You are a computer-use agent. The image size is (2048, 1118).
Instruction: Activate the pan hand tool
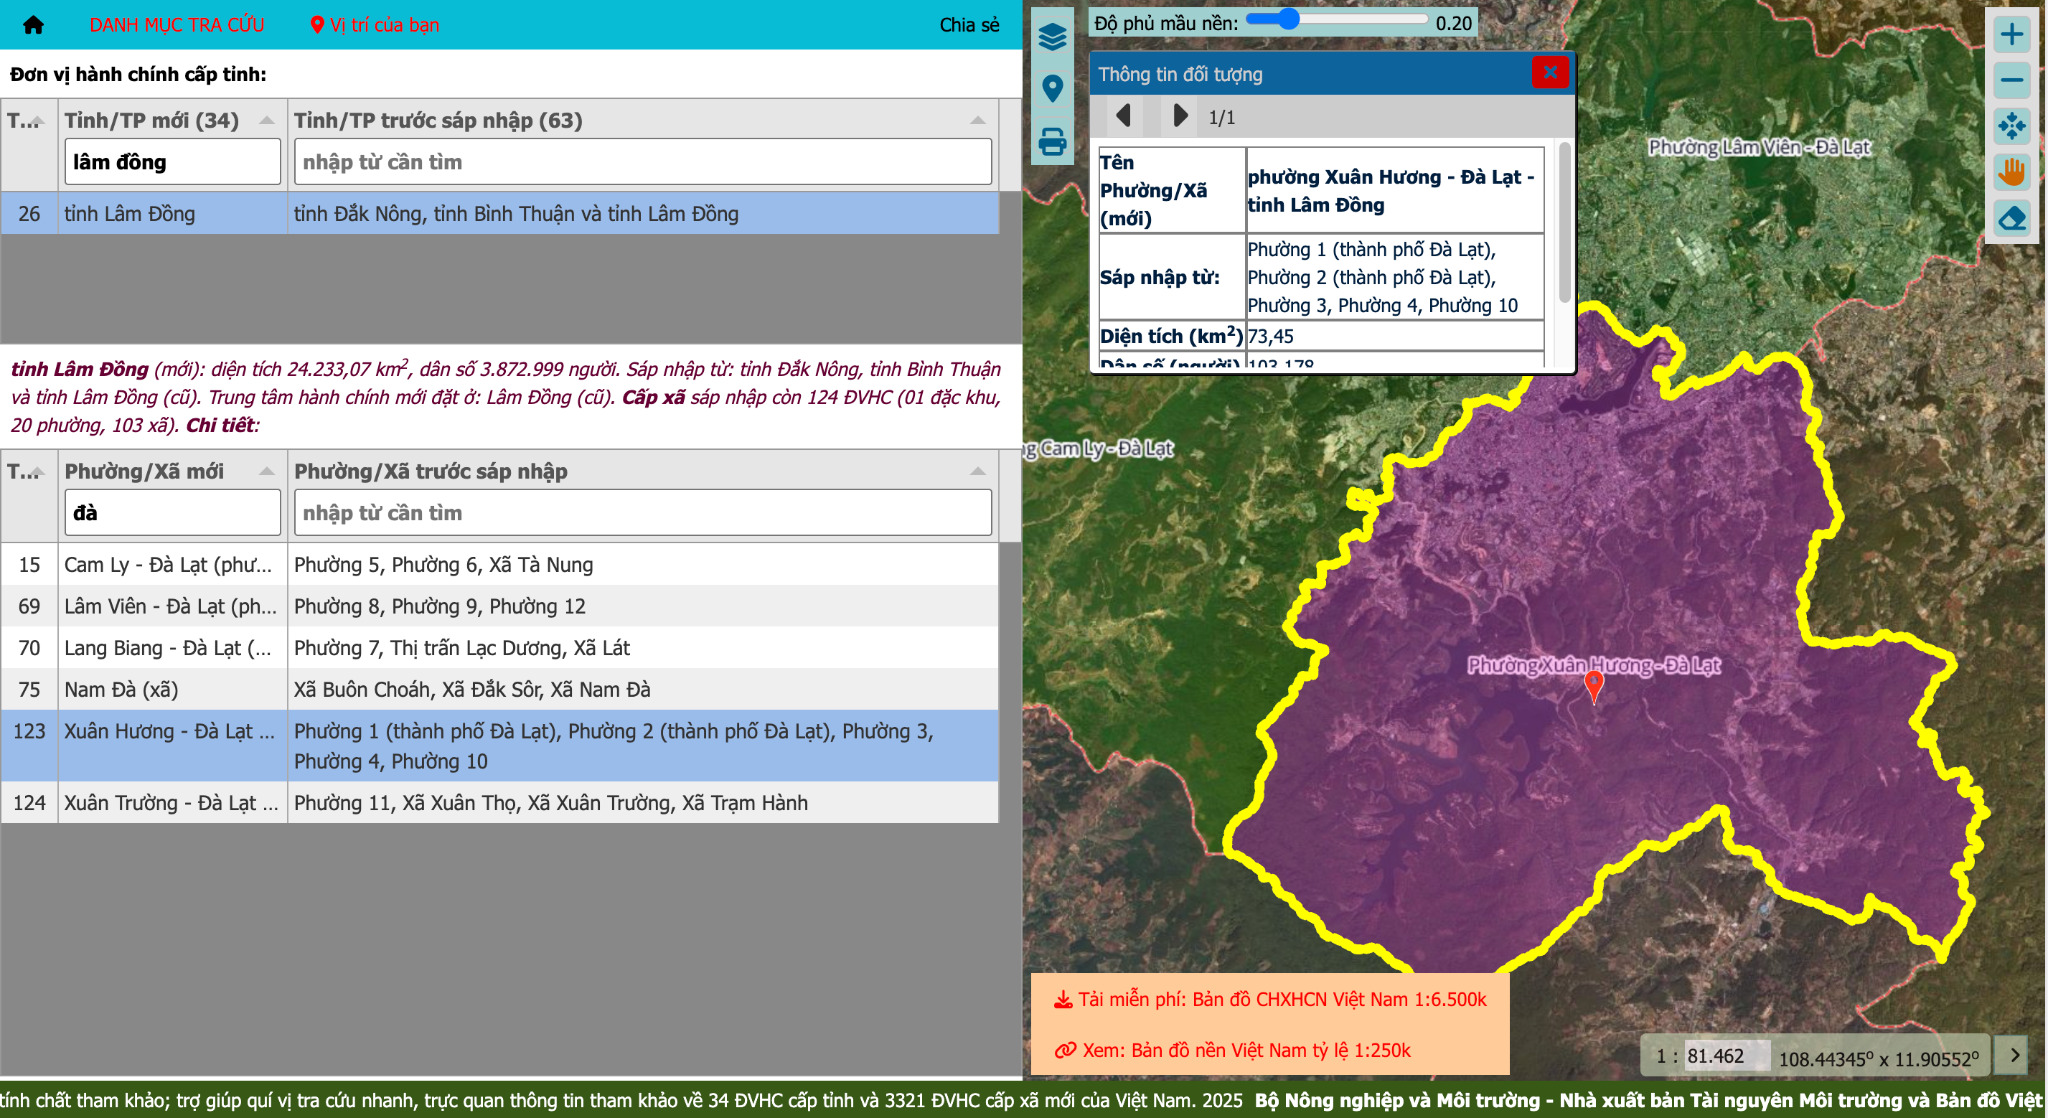[x=2012, y=172]
